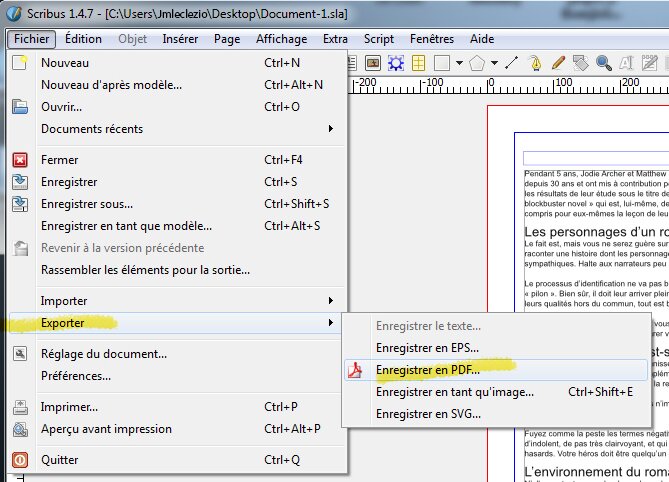
Task: Select the line tool
Action: 511,63
